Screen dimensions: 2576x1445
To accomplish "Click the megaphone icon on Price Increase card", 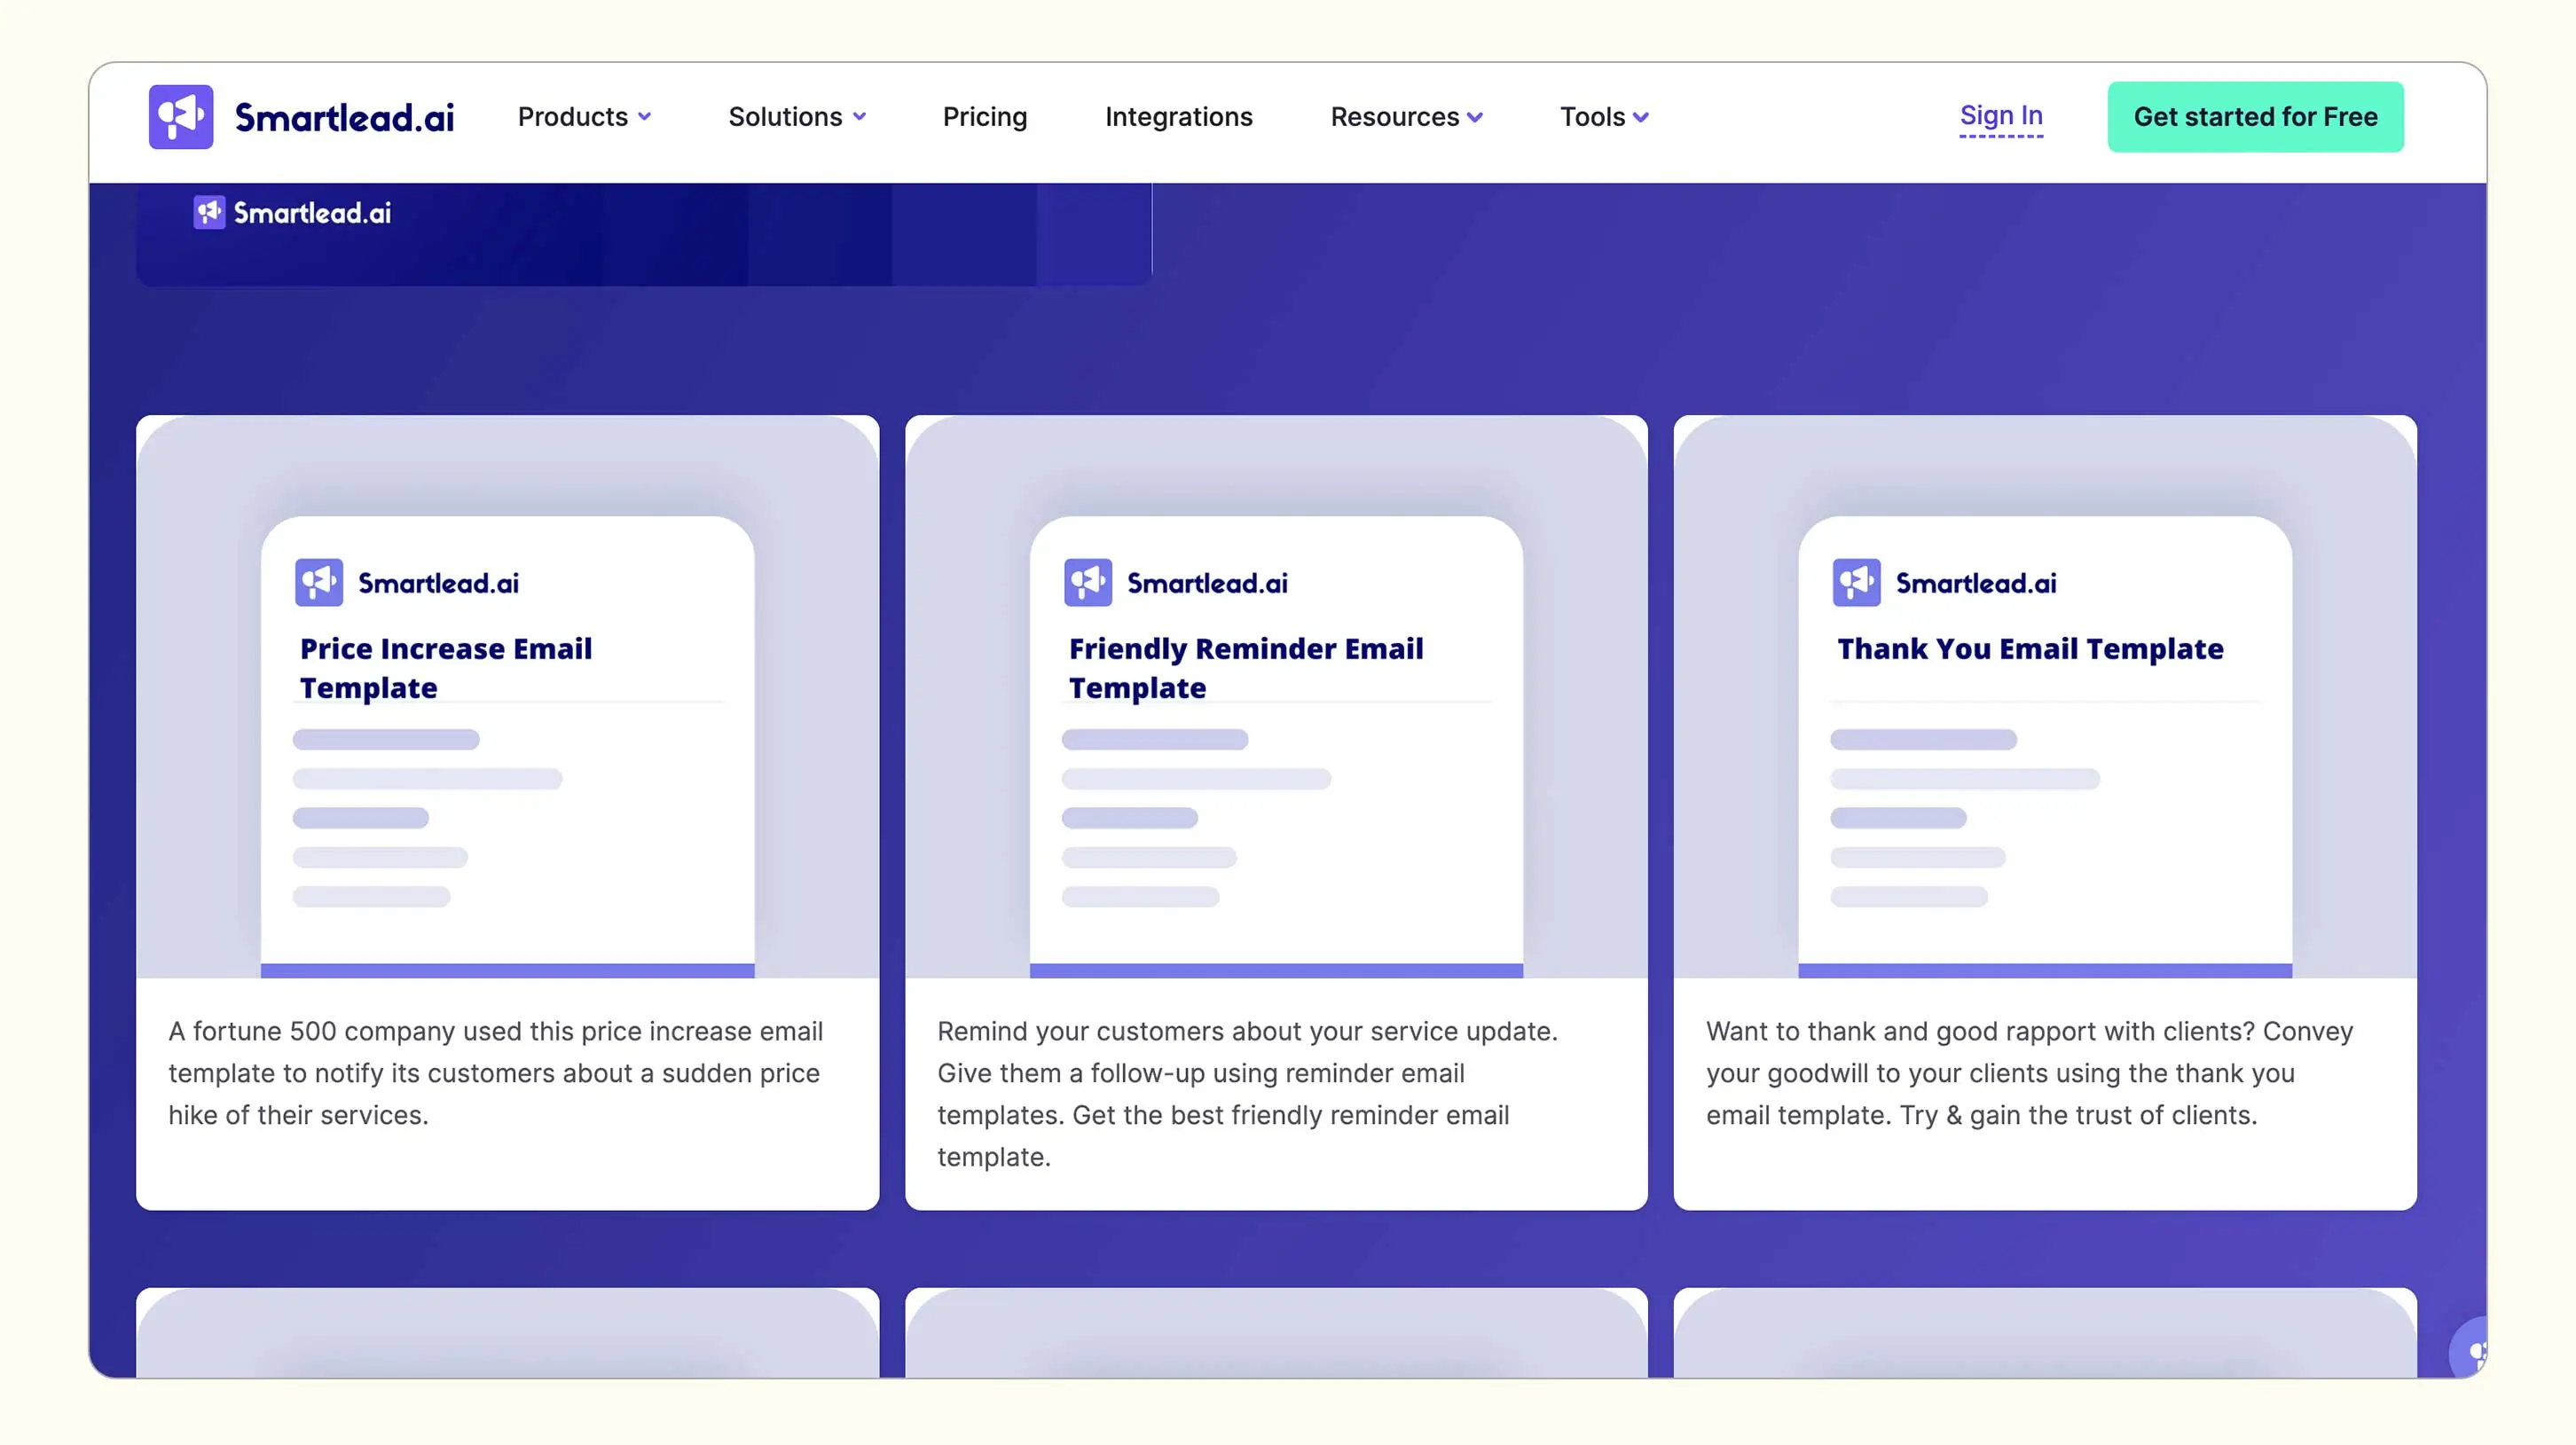I will point(319,582).
